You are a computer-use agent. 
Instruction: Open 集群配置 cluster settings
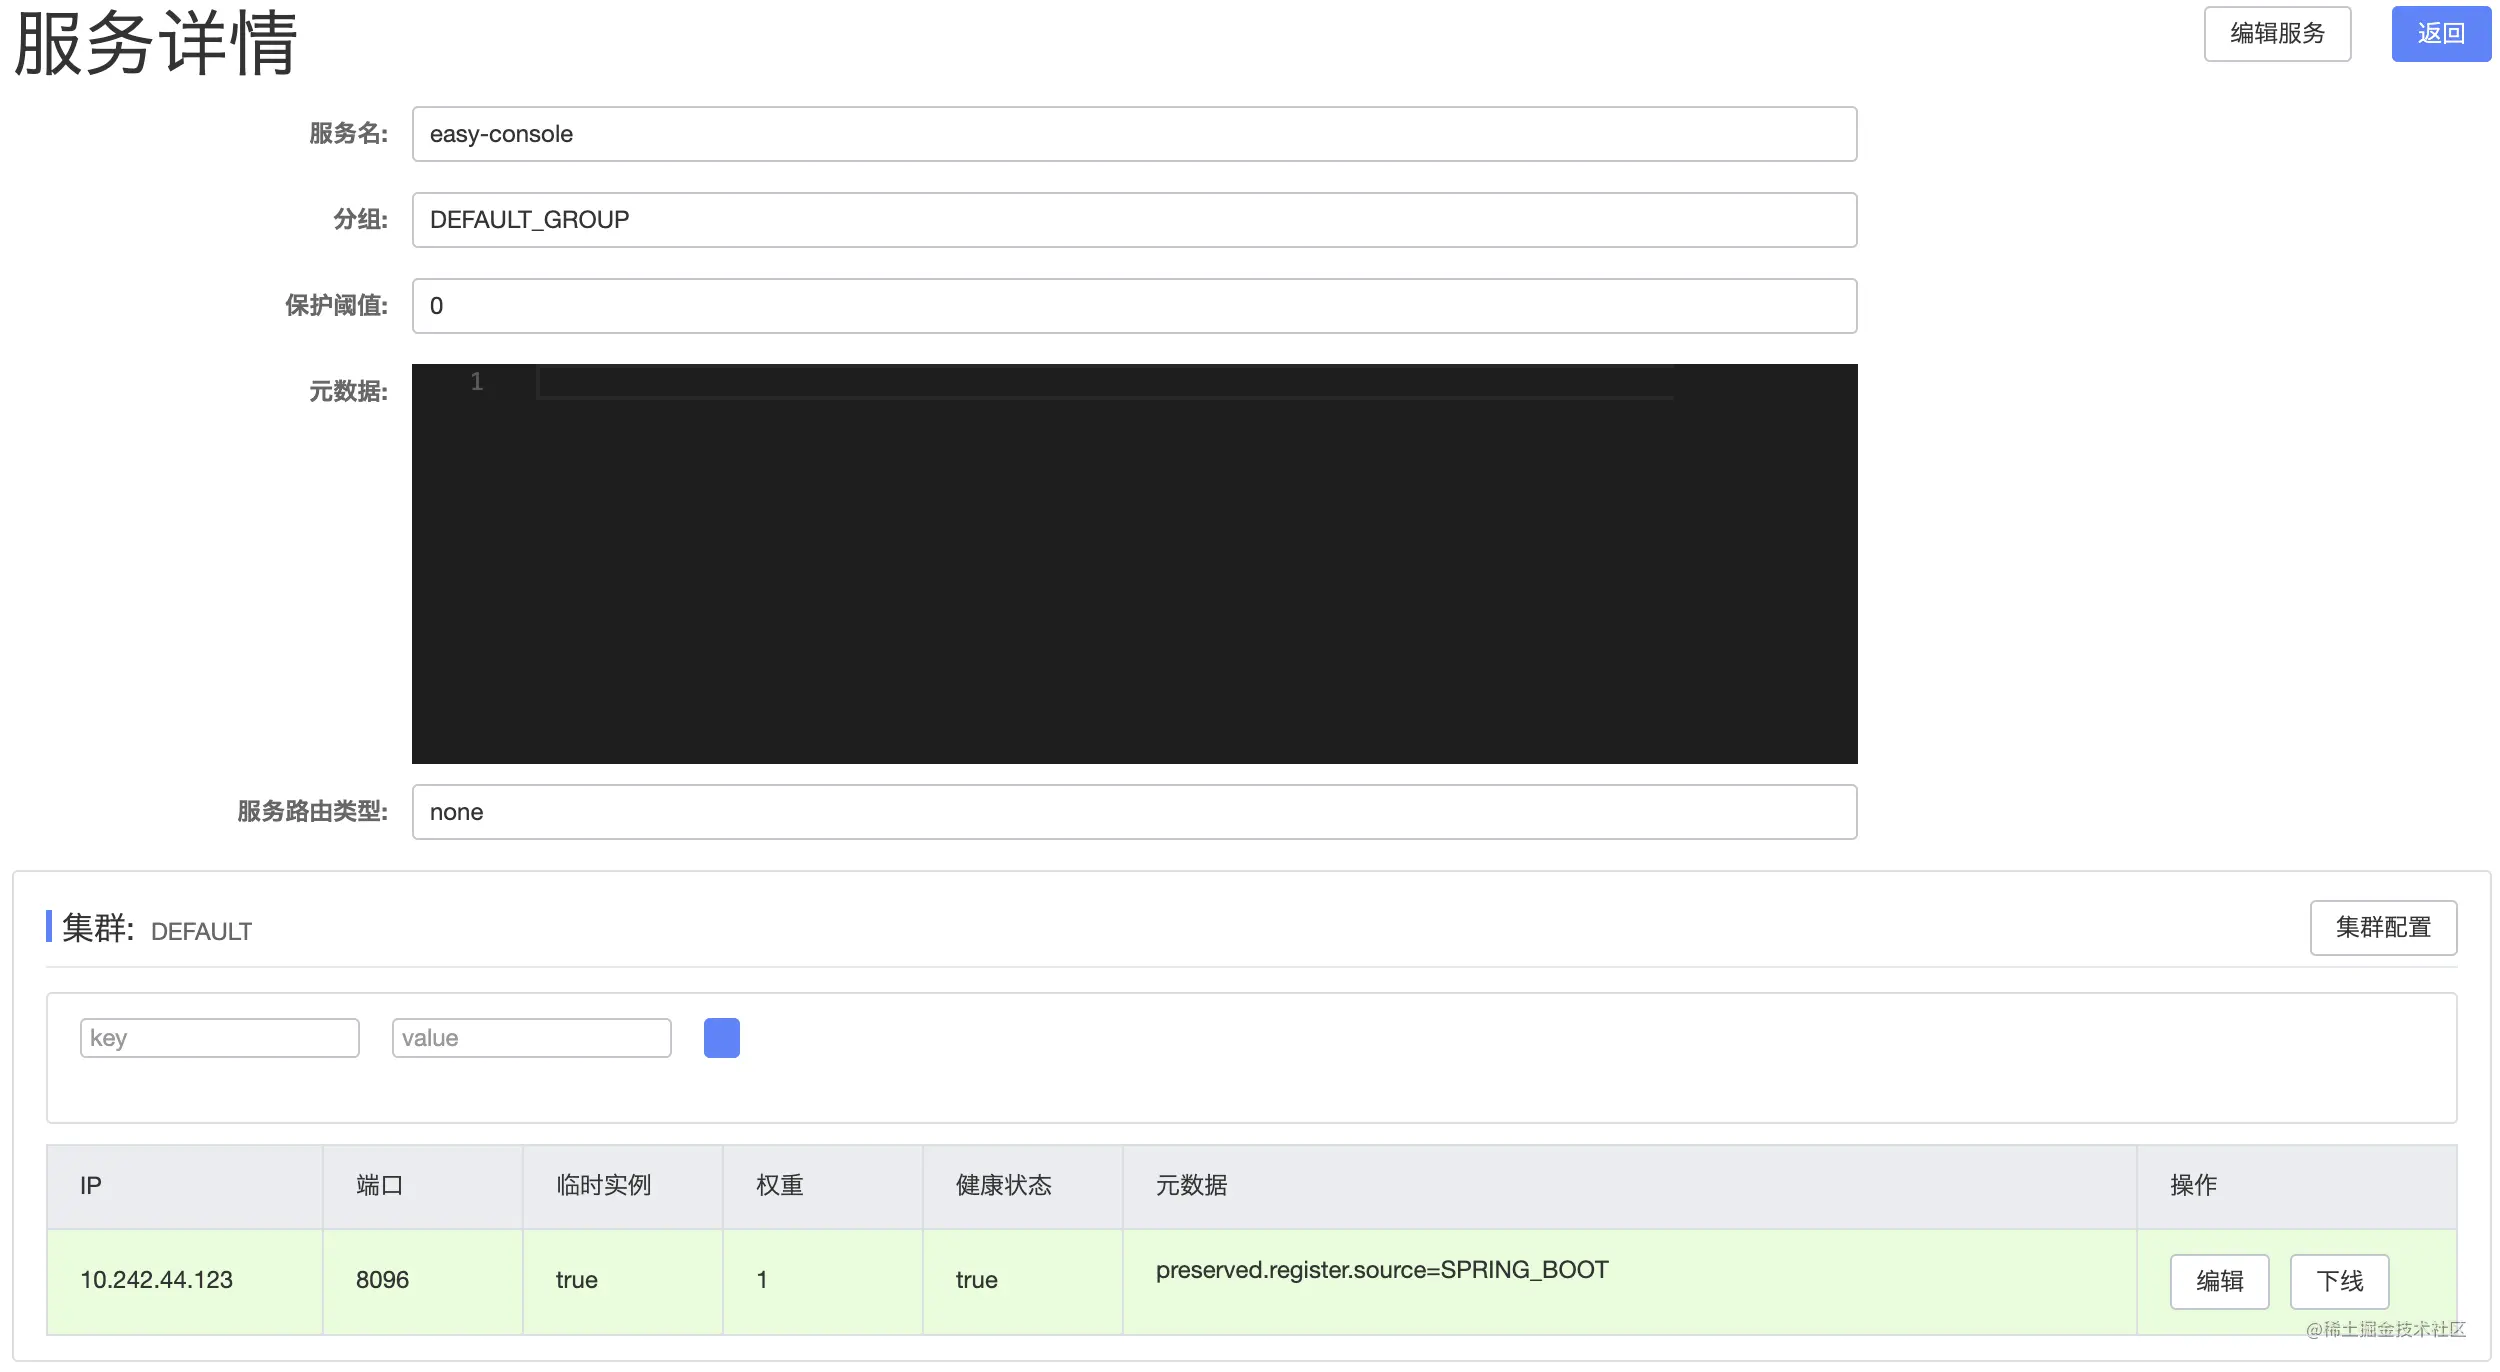point(2382,927)
